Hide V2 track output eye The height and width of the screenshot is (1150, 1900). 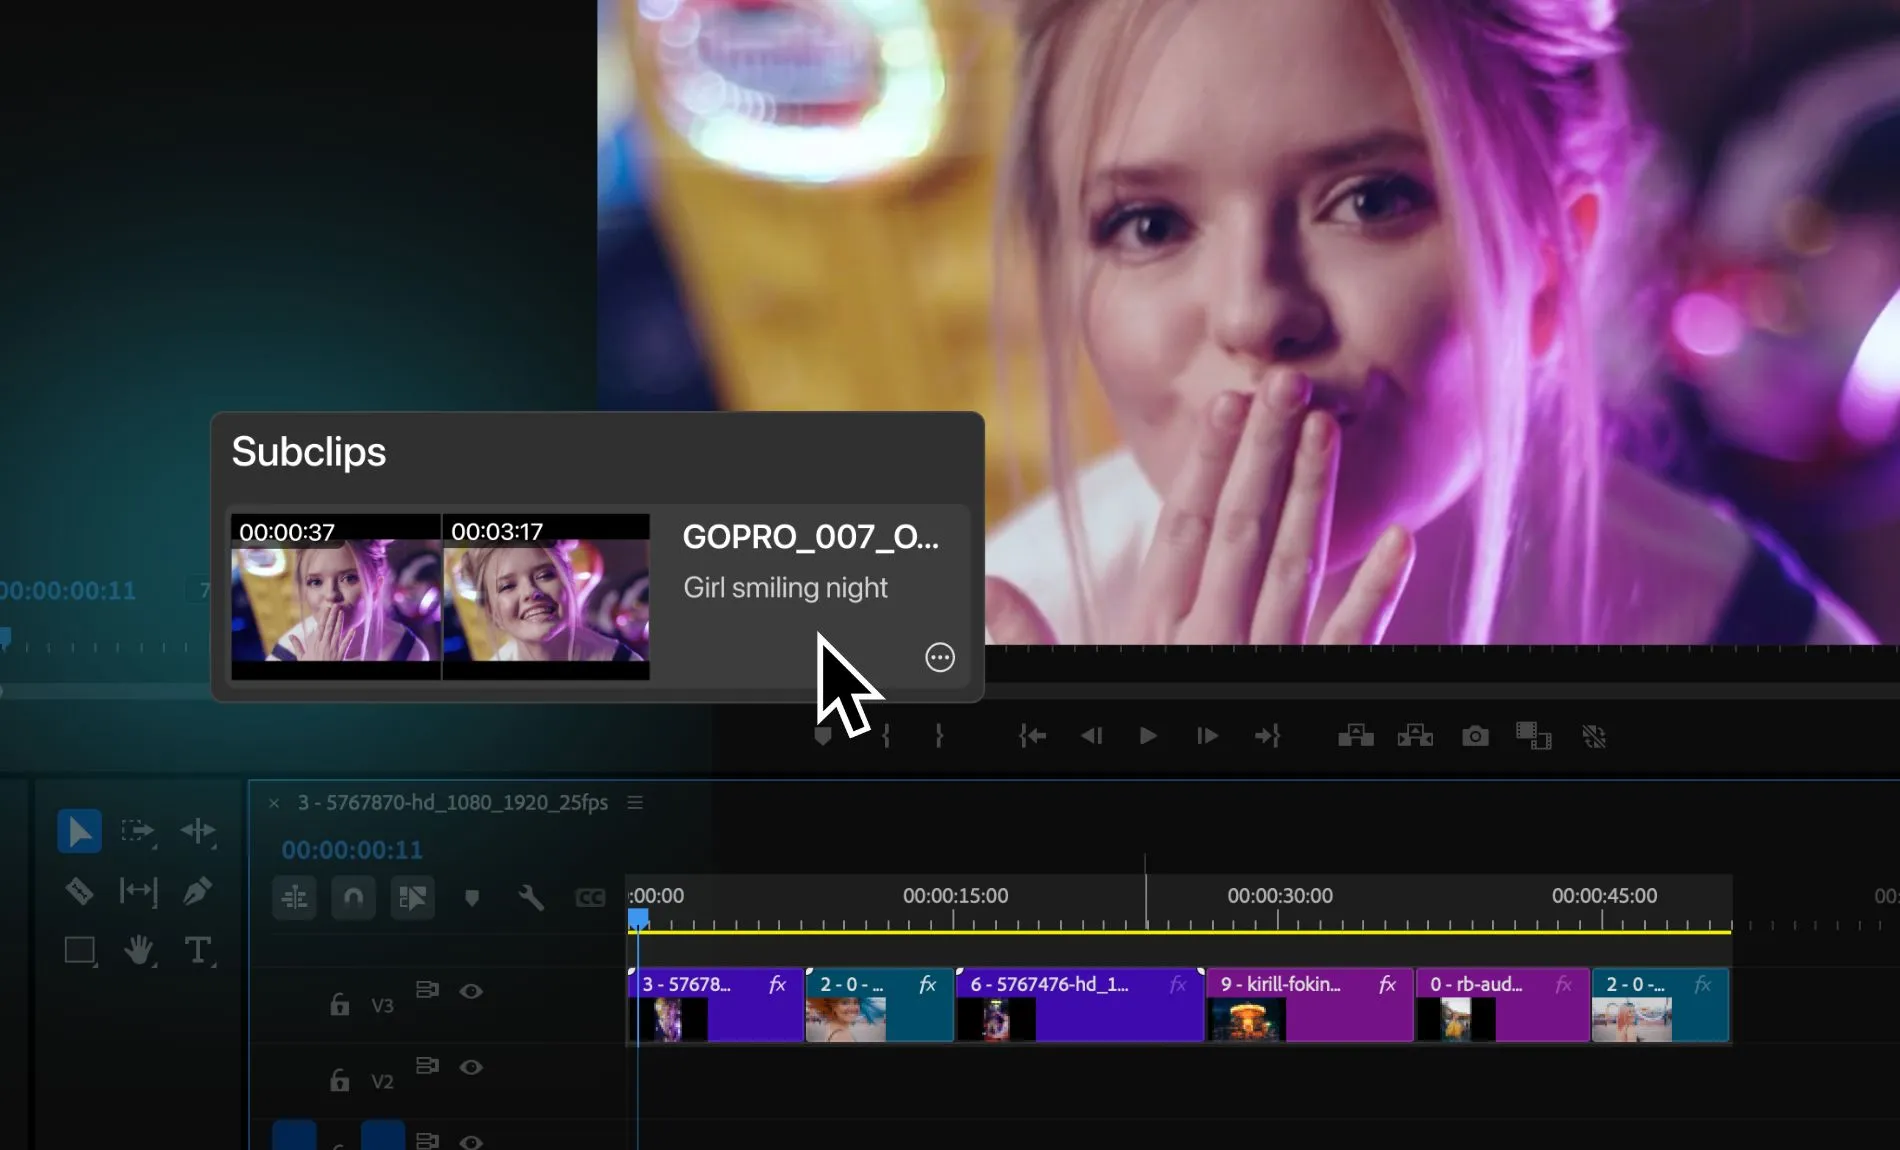471,1067
